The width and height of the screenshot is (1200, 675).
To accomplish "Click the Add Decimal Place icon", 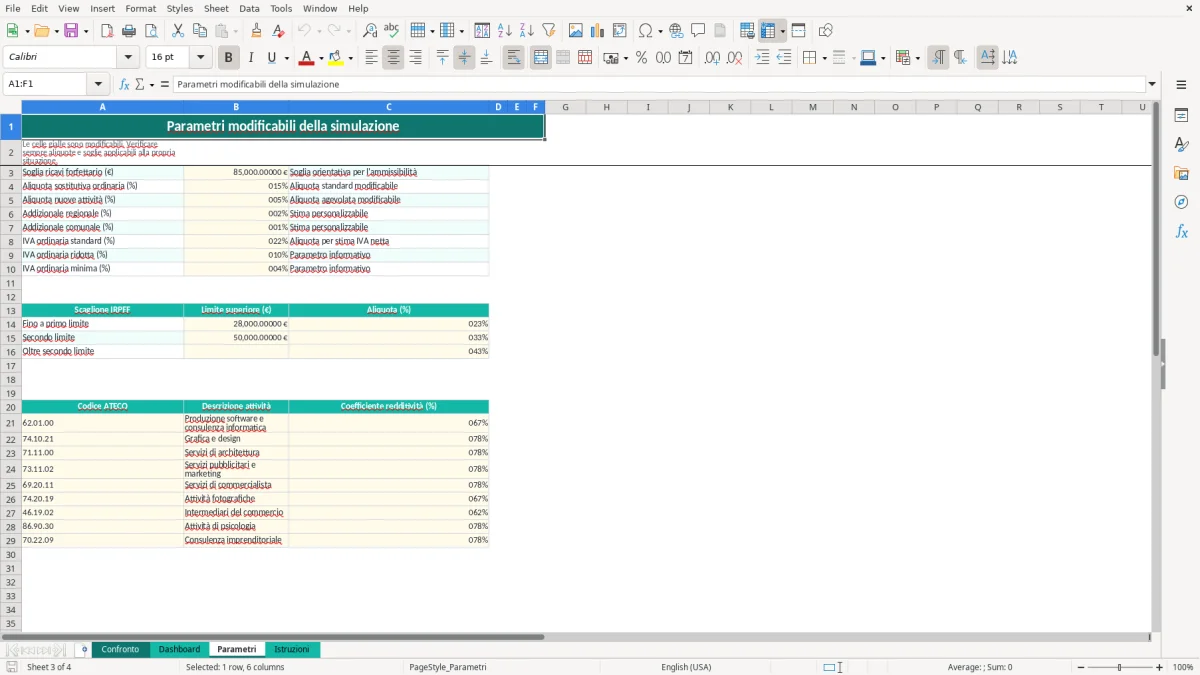I will pyautogui.click(x=712, y=58).
